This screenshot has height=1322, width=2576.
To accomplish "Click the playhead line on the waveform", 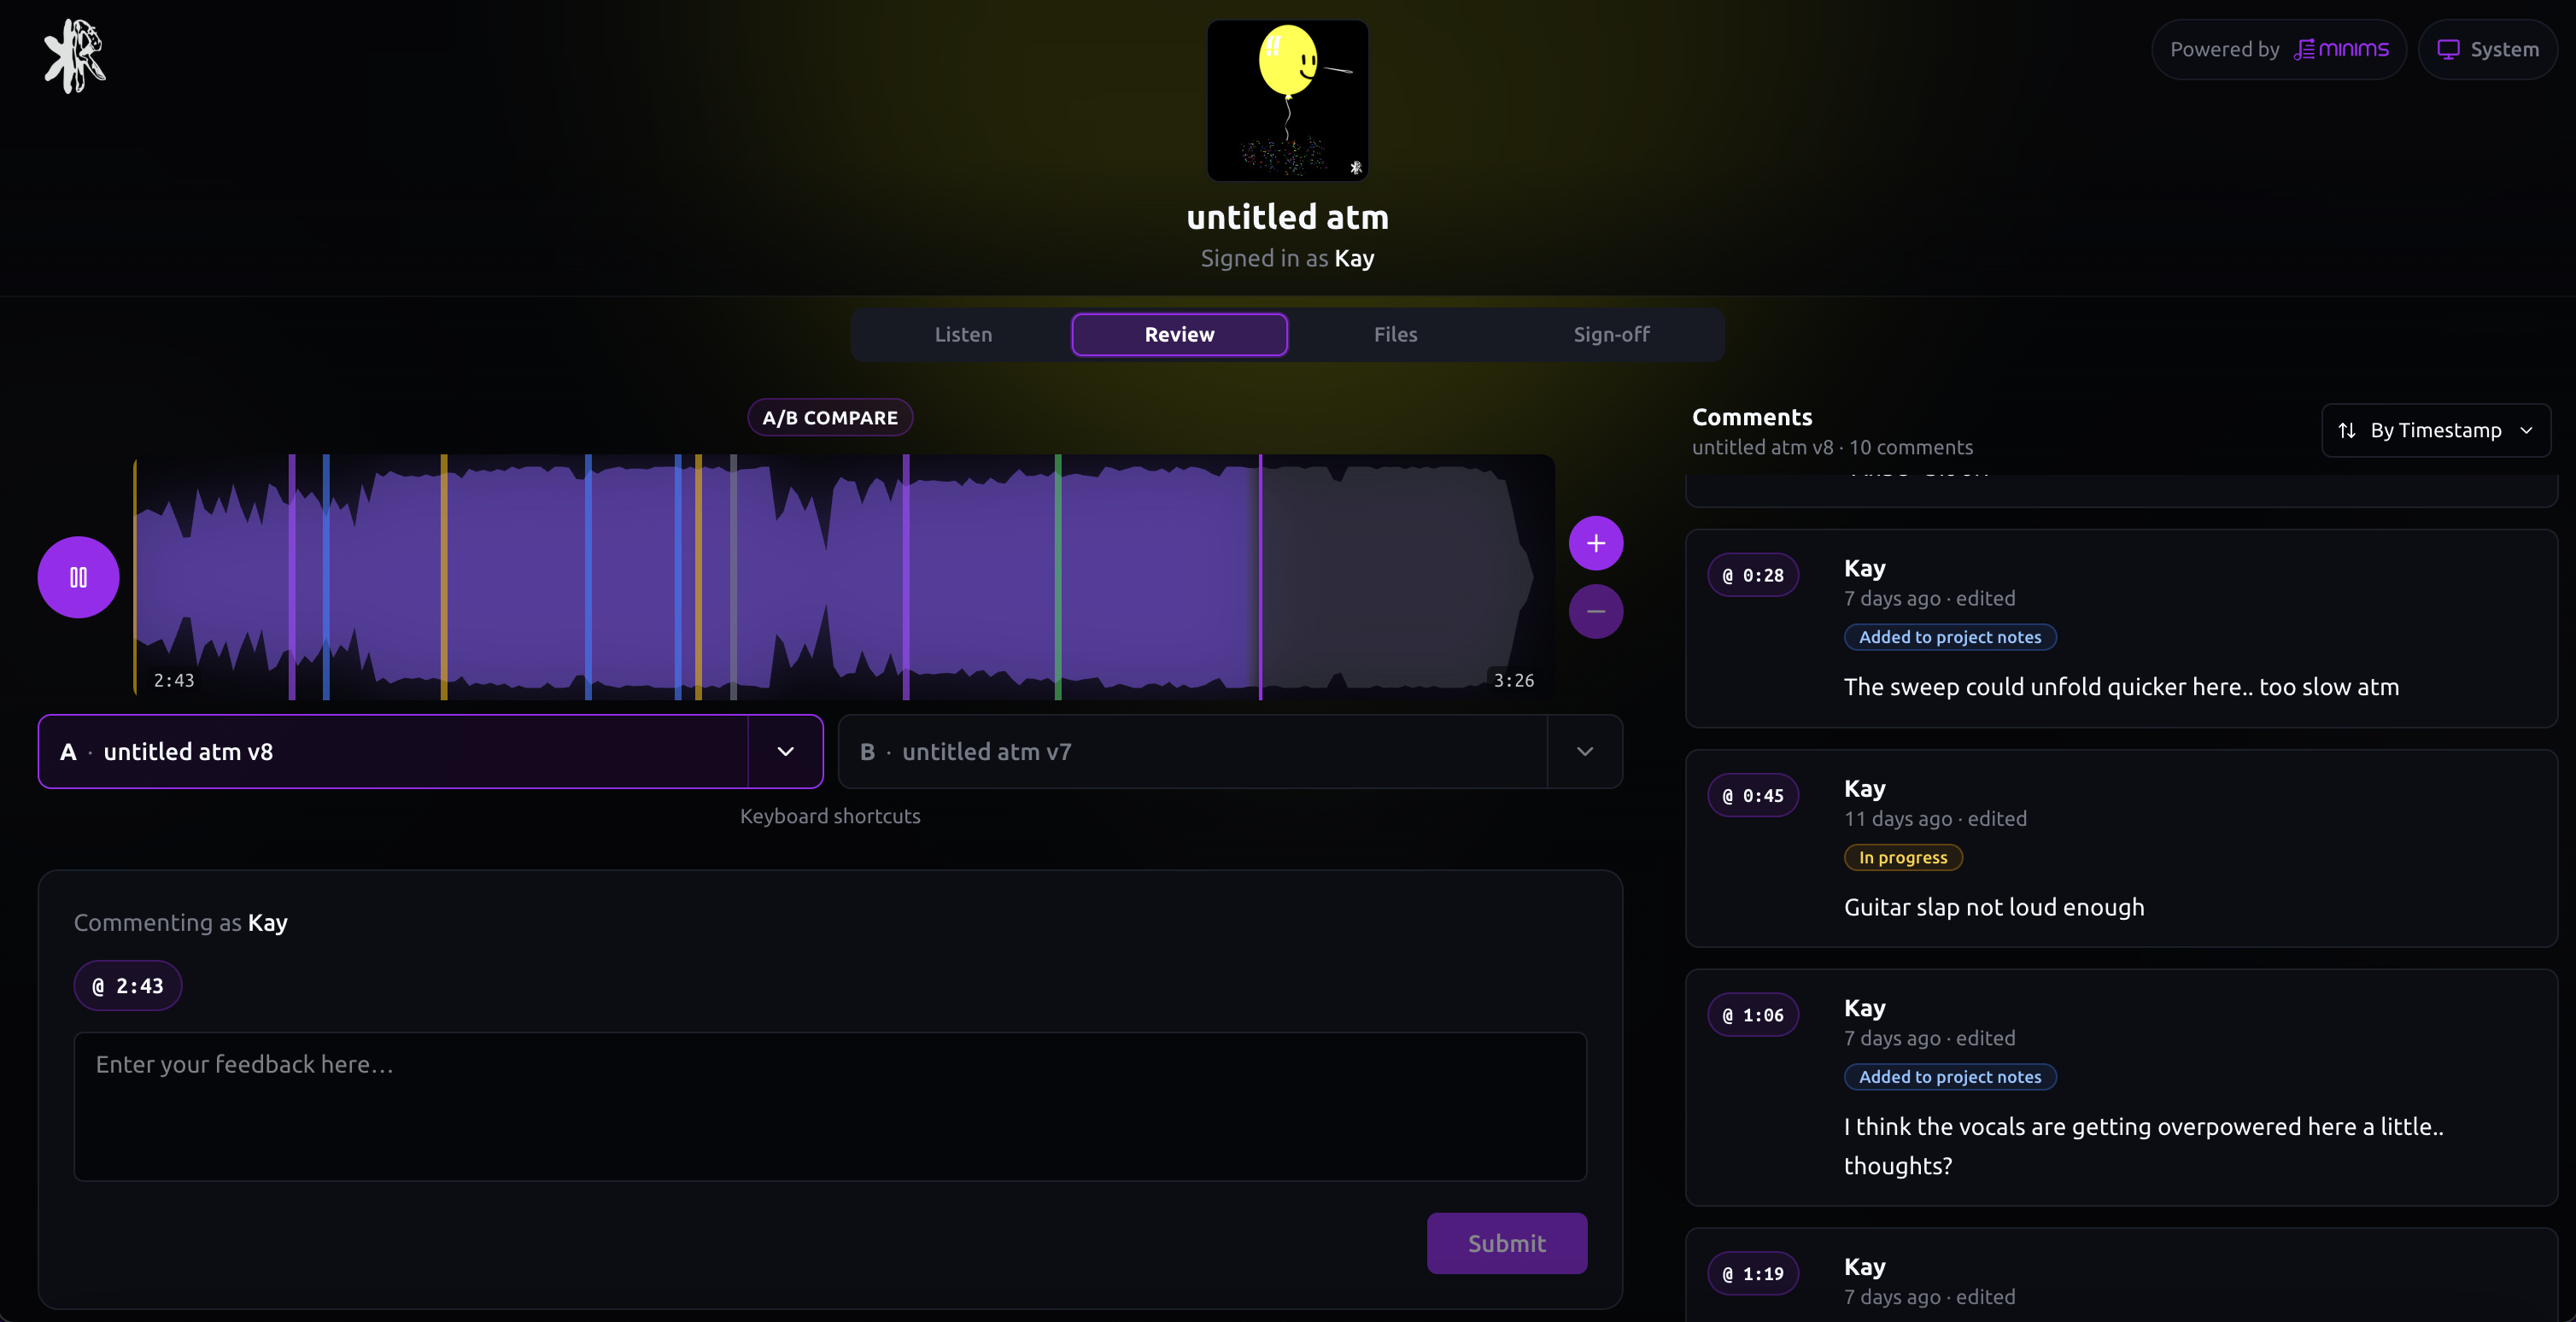I will coord(1260,577).
